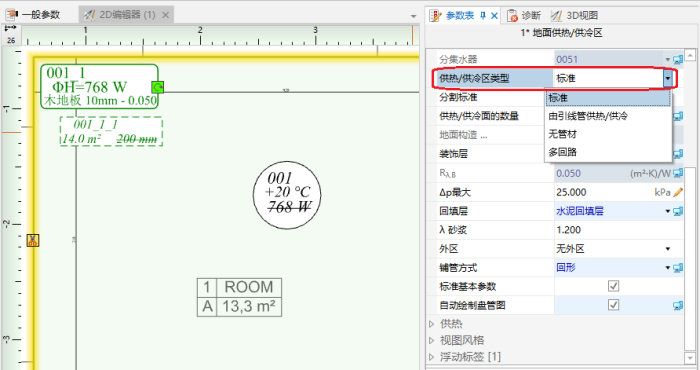This screenshot has height=370, width=700.
Task: Click the link icon in 自动绘制盘管图 row
Action: pos(678,306)
